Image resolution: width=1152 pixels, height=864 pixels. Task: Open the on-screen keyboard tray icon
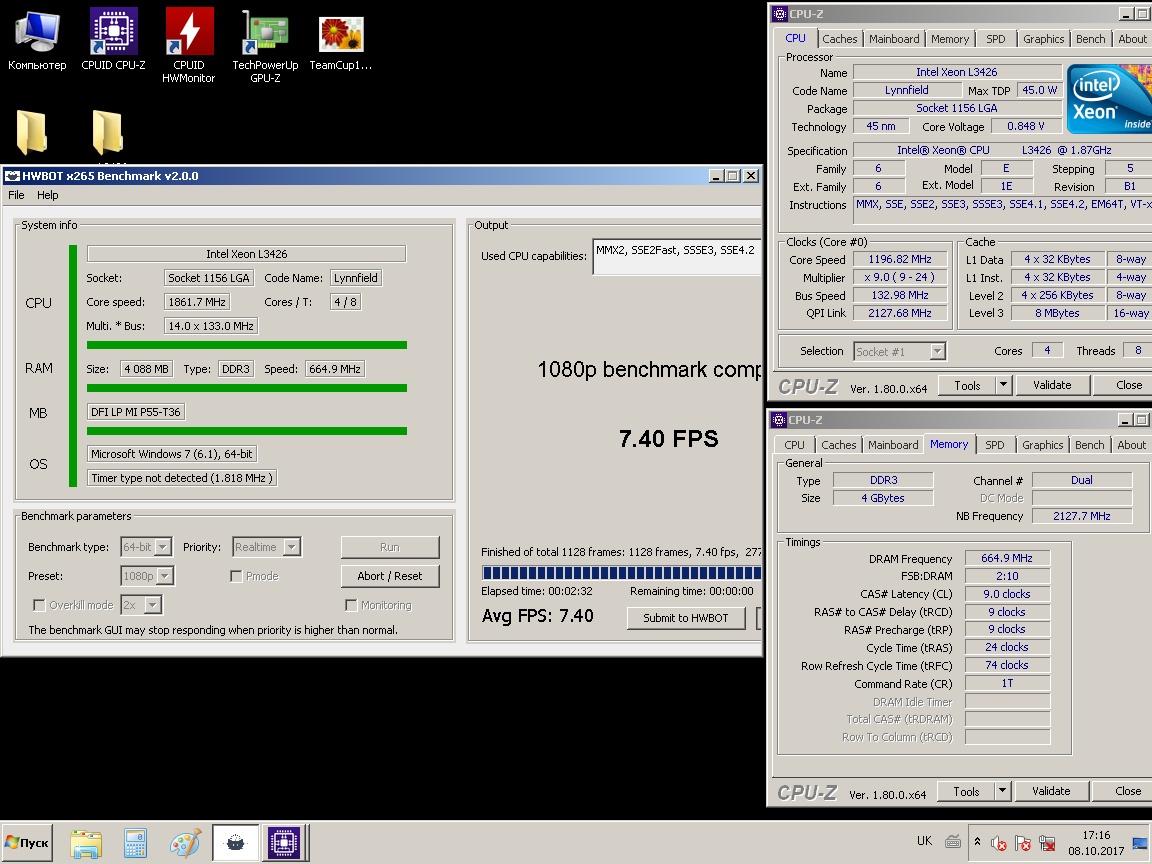pyautogui.click(x=953, y=842)
